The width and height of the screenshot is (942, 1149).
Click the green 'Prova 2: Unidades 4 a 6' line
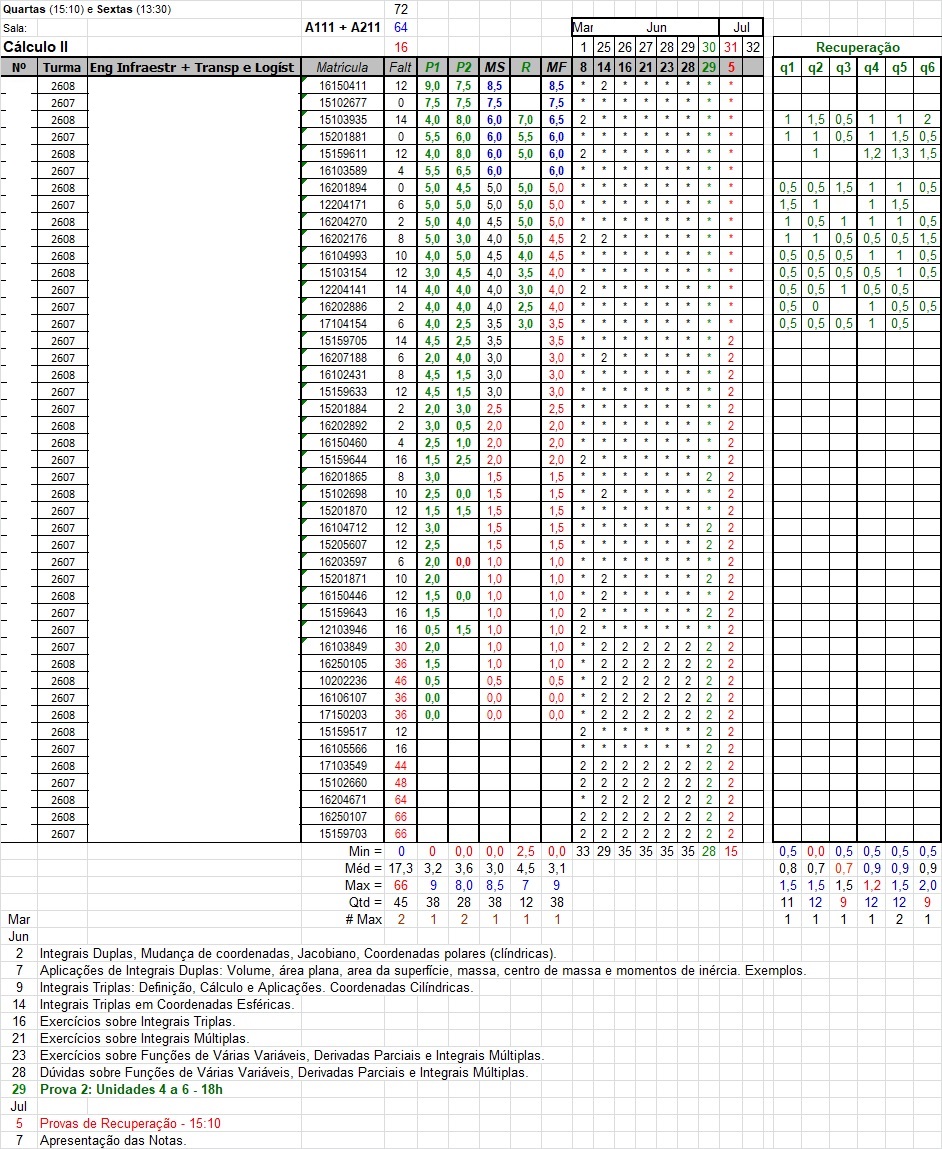(x=130, y=1089)
